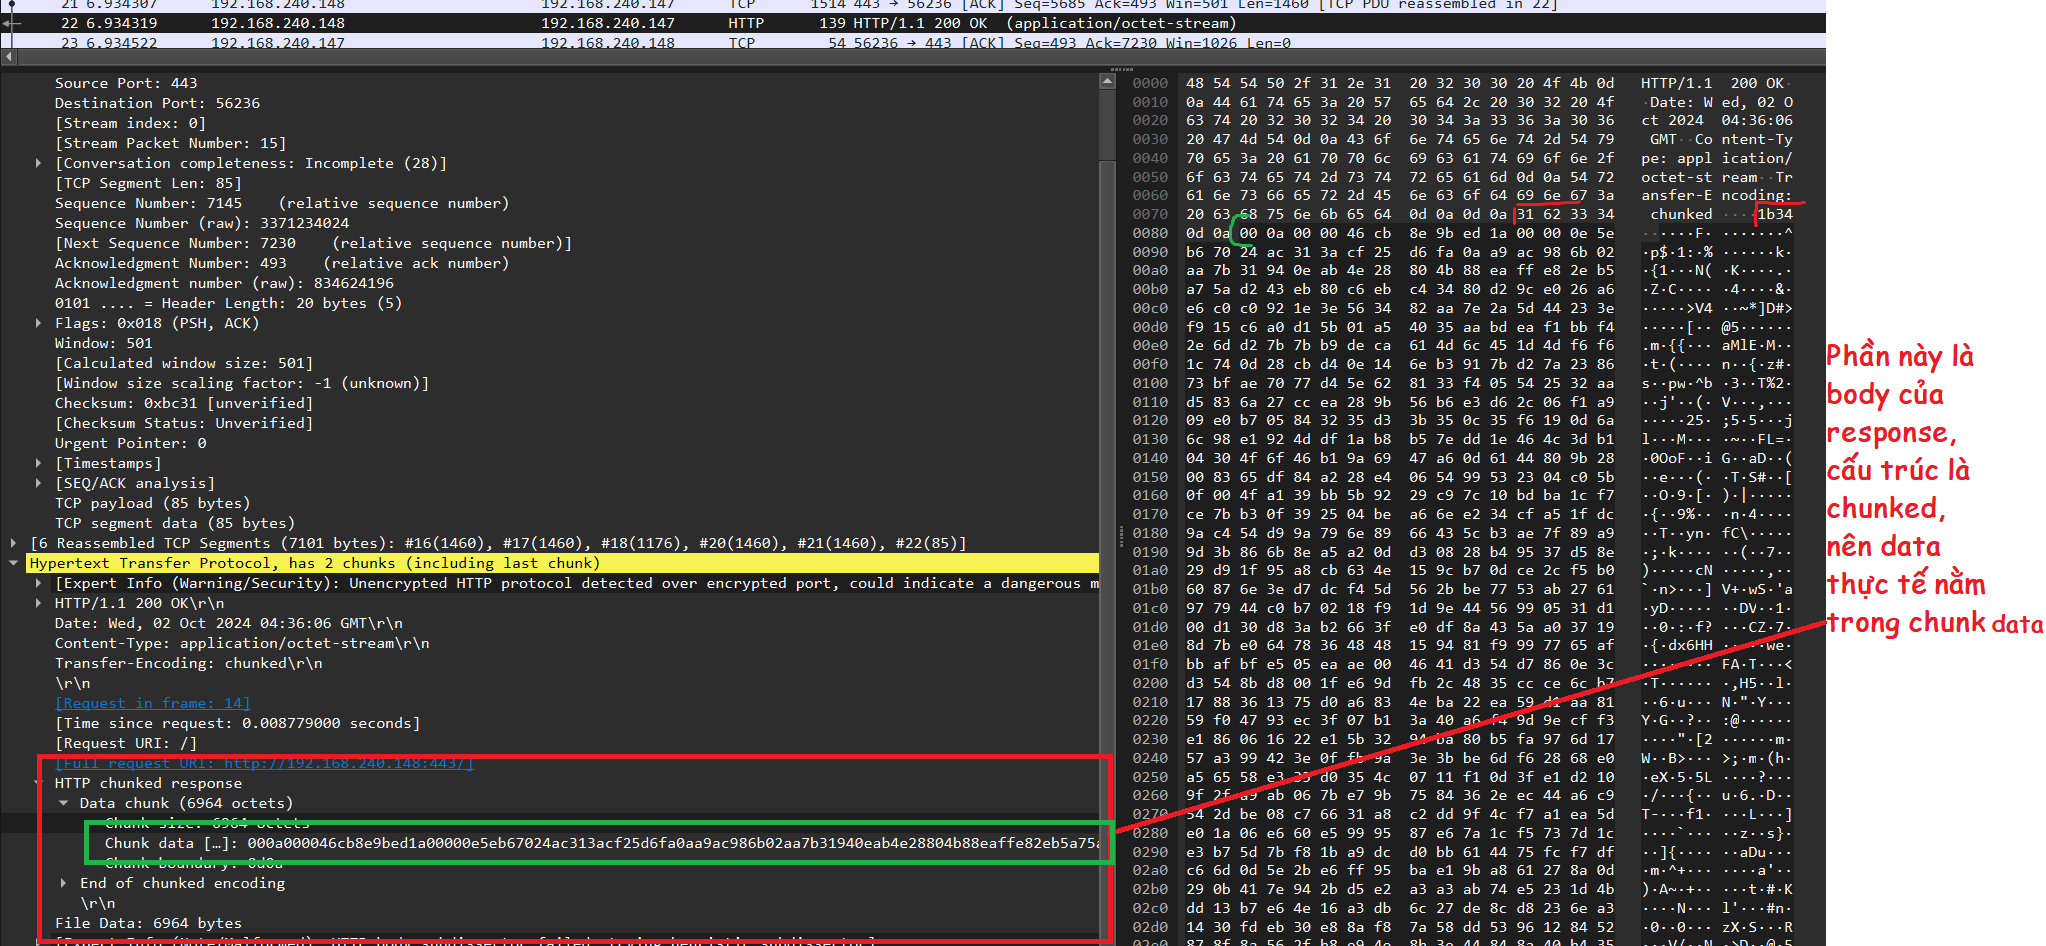Select the TCP segment data (85 bytes) line
Image resolution: width=2046 pixels, height=946 pixels.
(175, 523)
